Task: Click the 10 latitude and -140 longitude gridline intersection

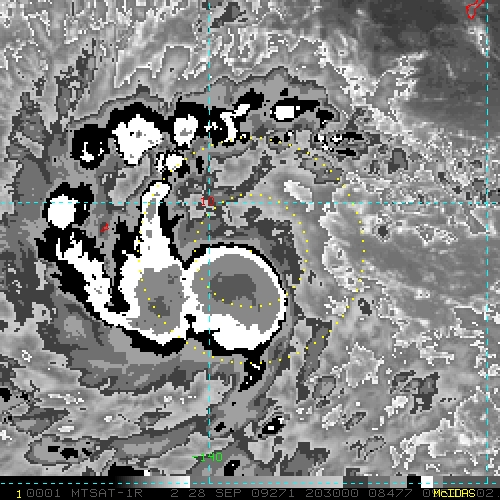Action: pos(209,203)
